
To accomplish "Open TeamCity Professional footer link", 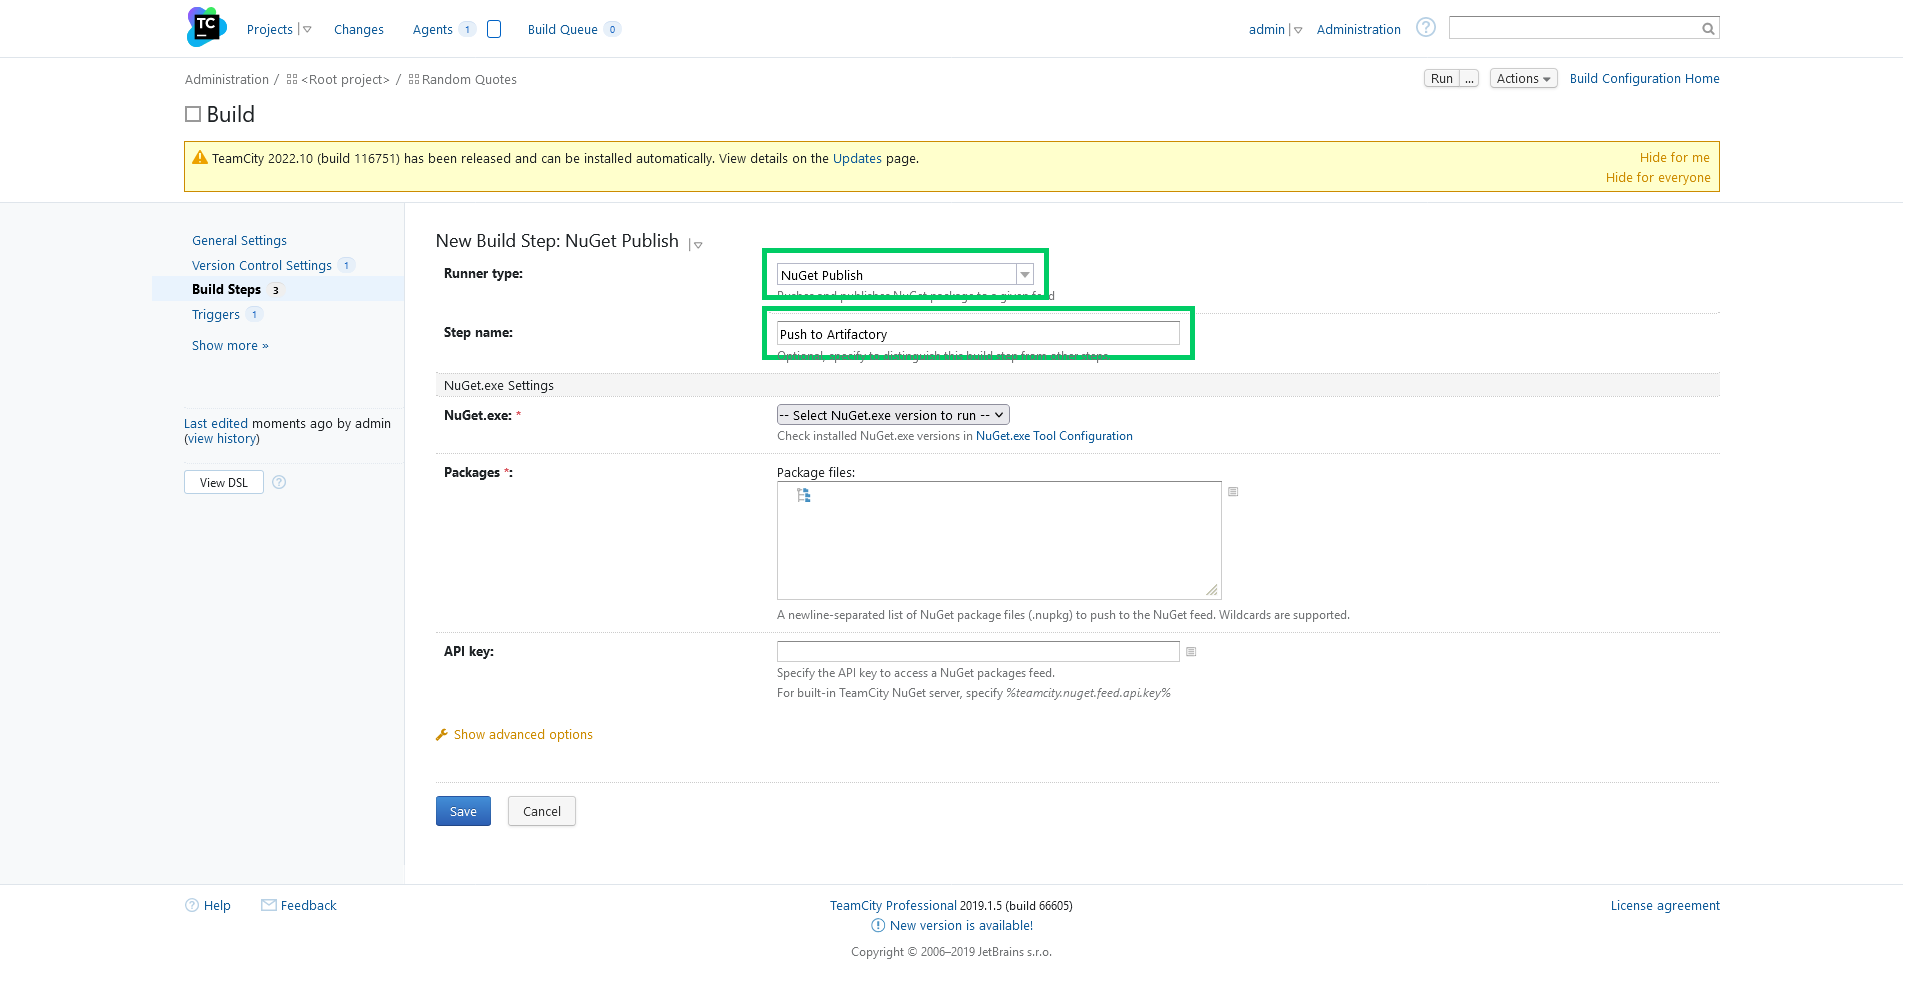I will 893,906.
